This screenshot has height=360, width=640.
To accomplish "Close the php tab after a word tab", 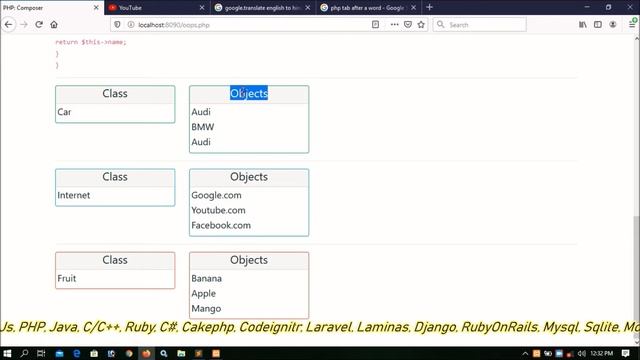I will 413,7.
